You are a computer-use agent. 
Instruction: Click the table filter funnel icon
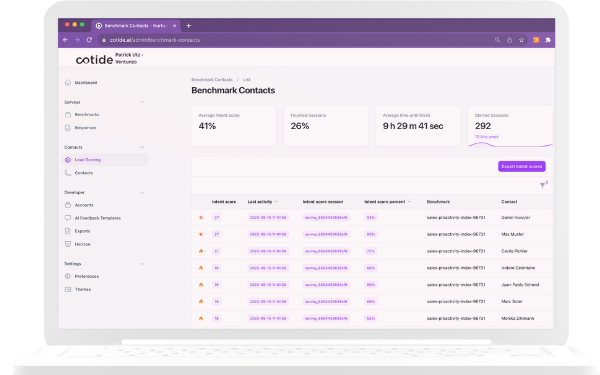543,185
